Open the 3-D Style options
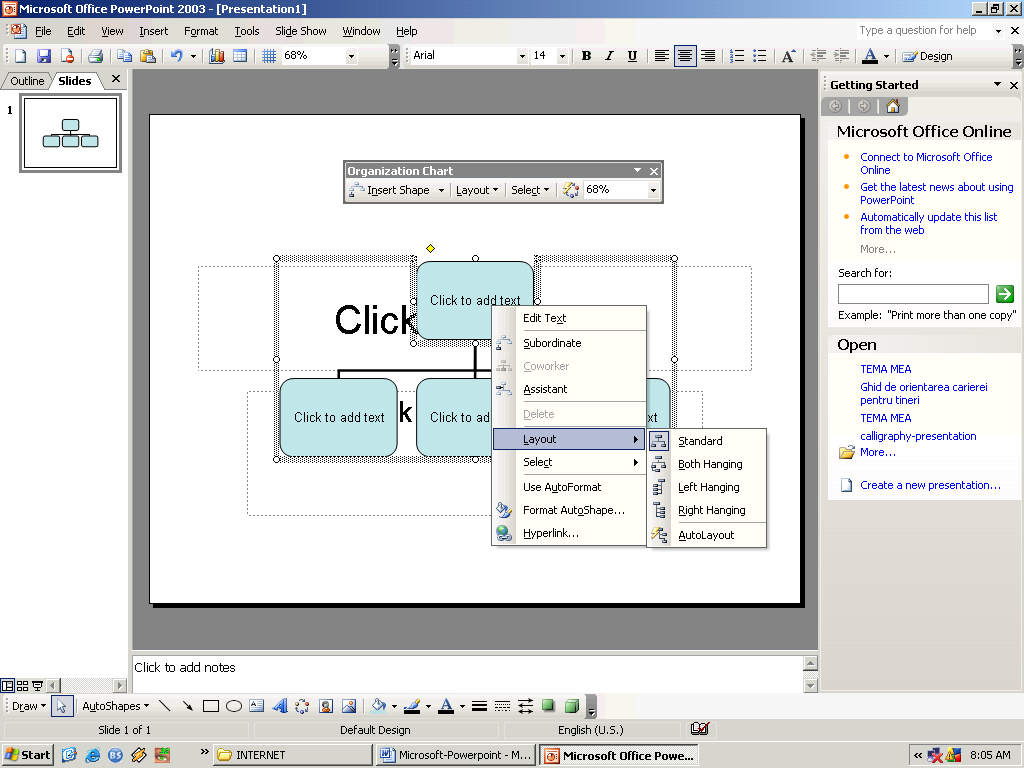This screenshot has height=768, width=1024. (572, 706)
